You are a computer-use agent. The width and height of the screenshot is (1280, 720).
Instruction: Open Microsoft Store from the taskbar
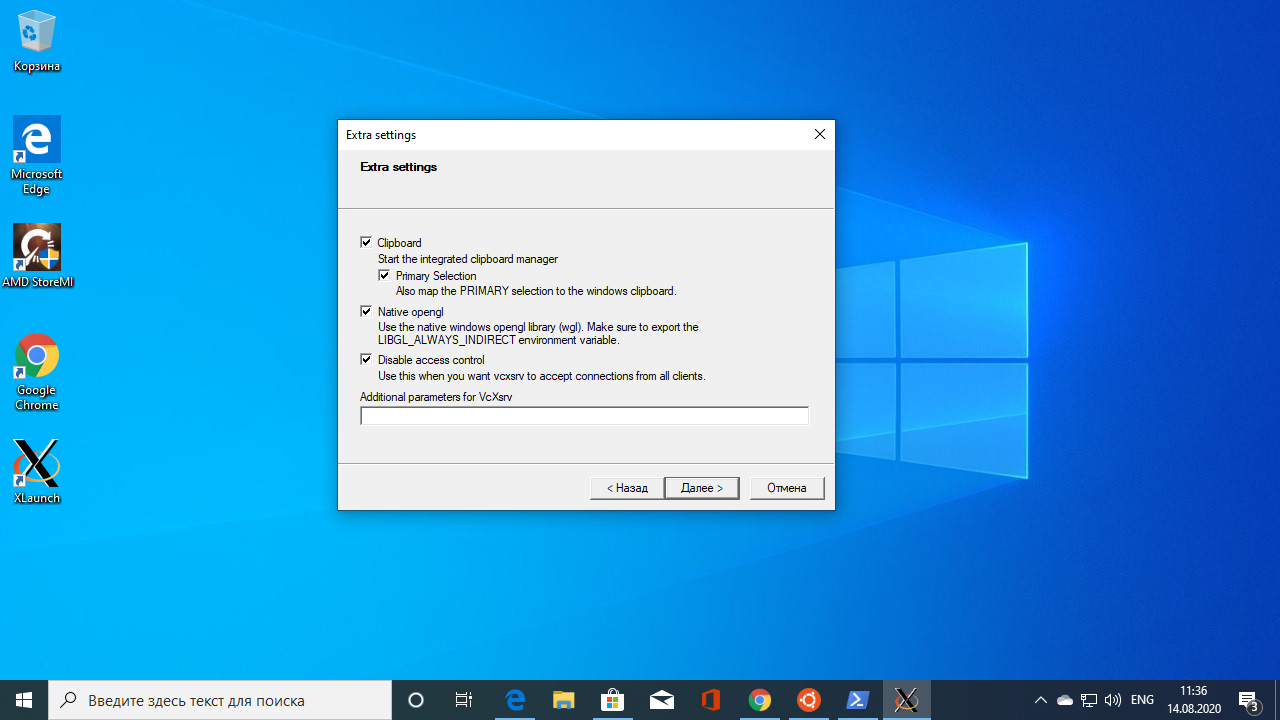pos(613,700)
